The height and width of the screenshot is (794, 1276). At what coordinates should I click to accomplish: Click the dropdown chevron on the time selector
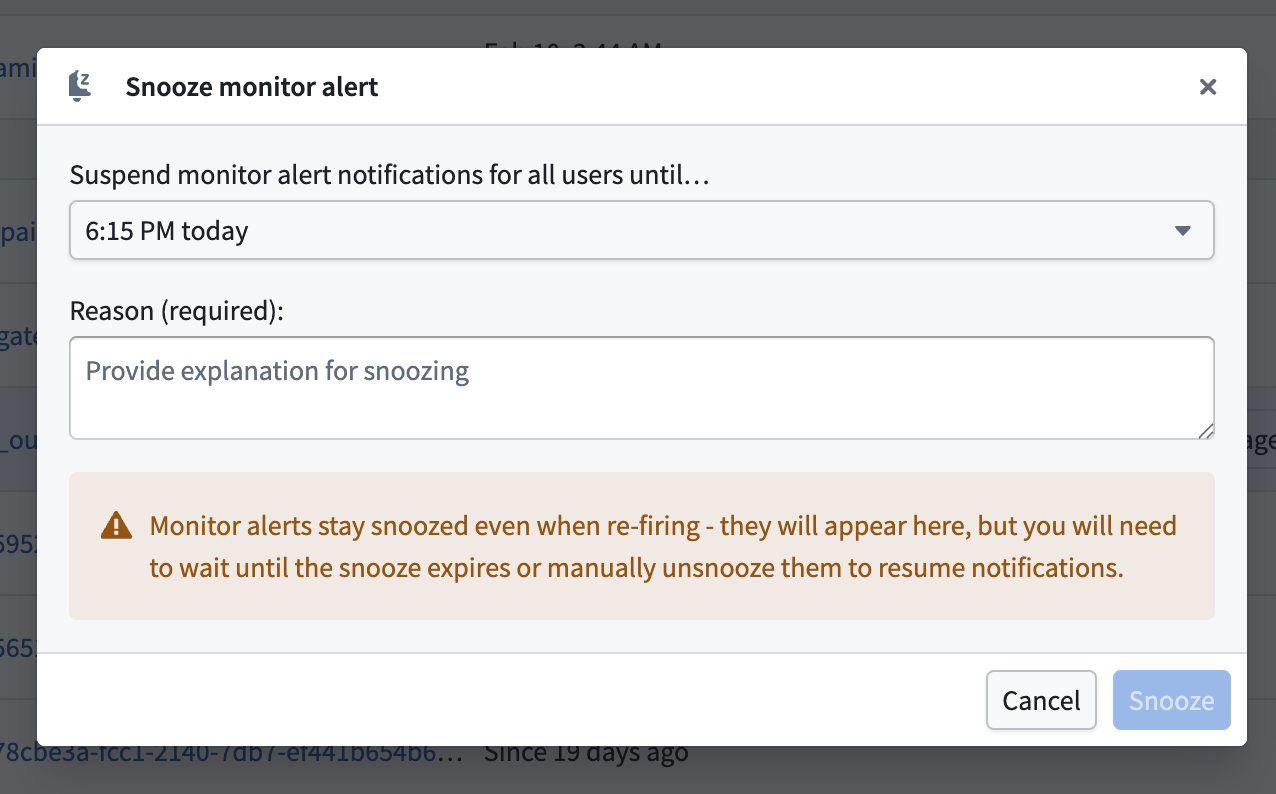[1184, 230]
